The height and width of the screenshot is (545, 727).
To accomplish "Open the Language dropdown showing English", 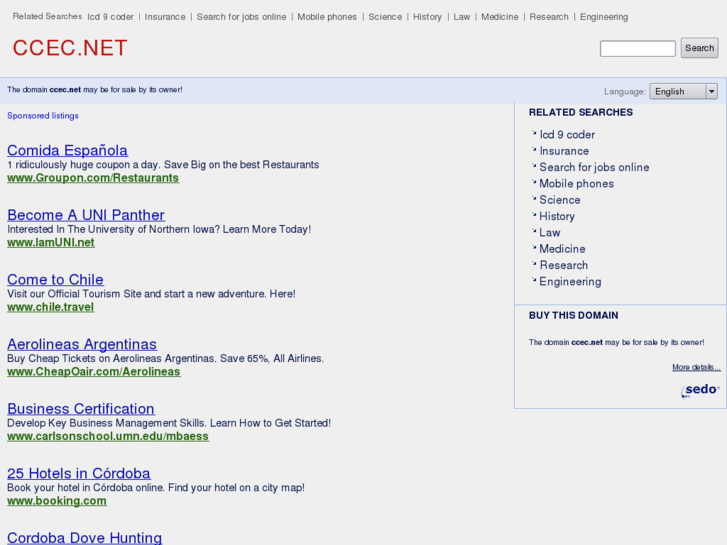I will click(x=683, y=91).
